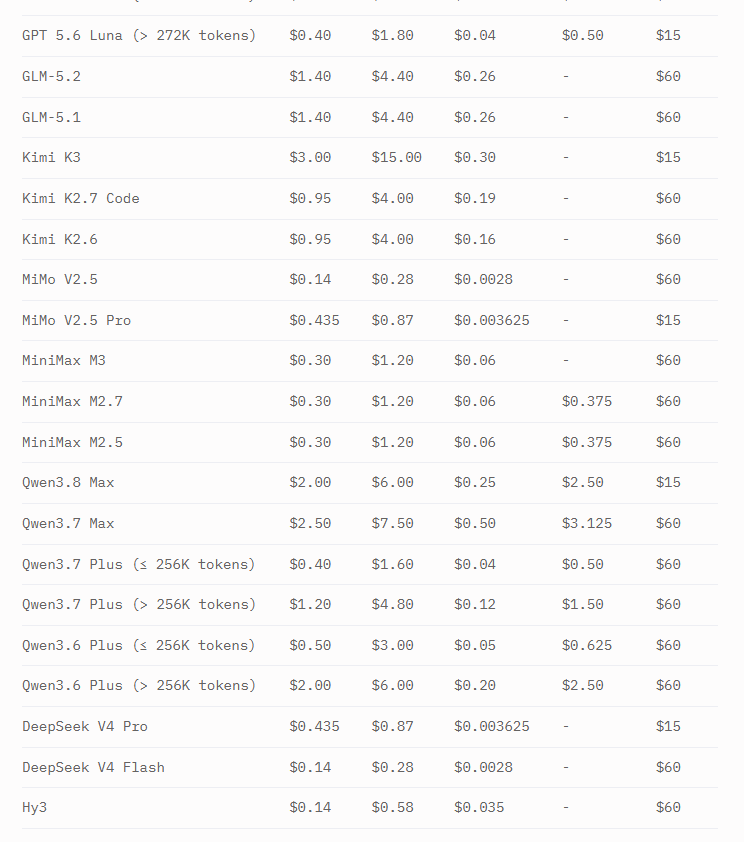Click the GLM-5.2 model name
Screen dimensions: 744x842
pos(52,76)
